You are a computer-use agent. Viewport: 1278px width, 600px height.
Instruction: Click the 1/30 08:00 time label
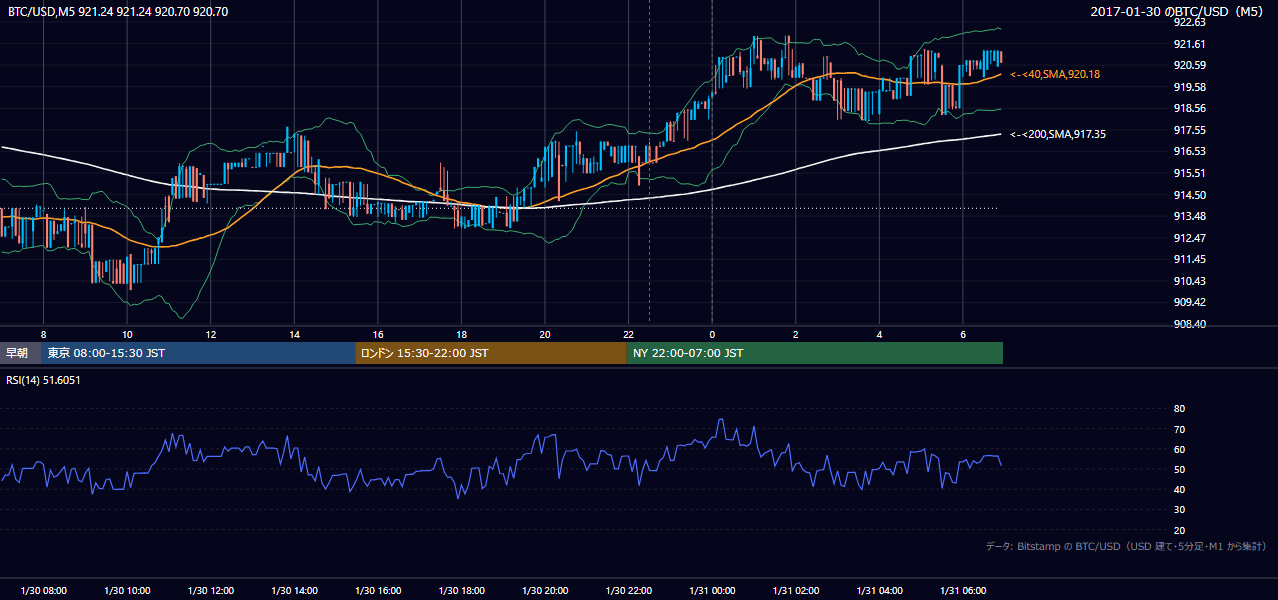tap(43, 591)
